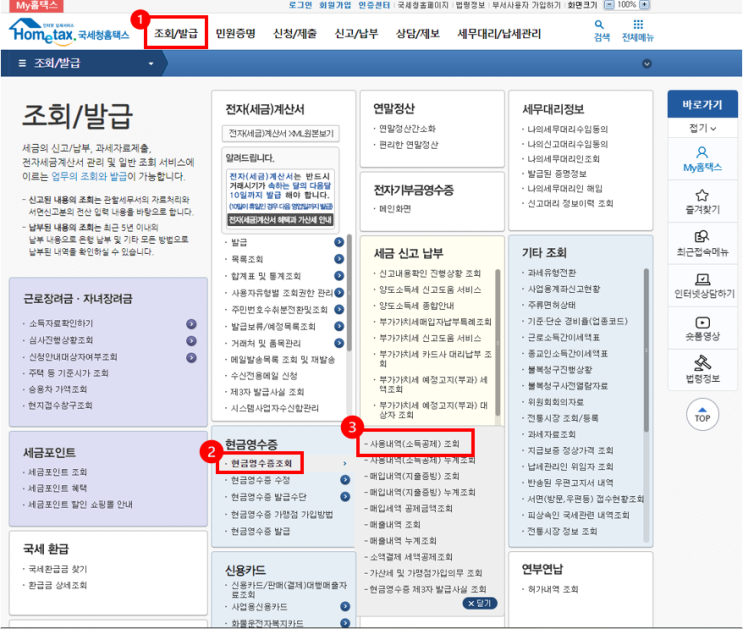Image resolution: width=743 pixels, height=629 pixels.
Task: Click arrow icon next to 사업용신용카드
Action: point(345,606)
